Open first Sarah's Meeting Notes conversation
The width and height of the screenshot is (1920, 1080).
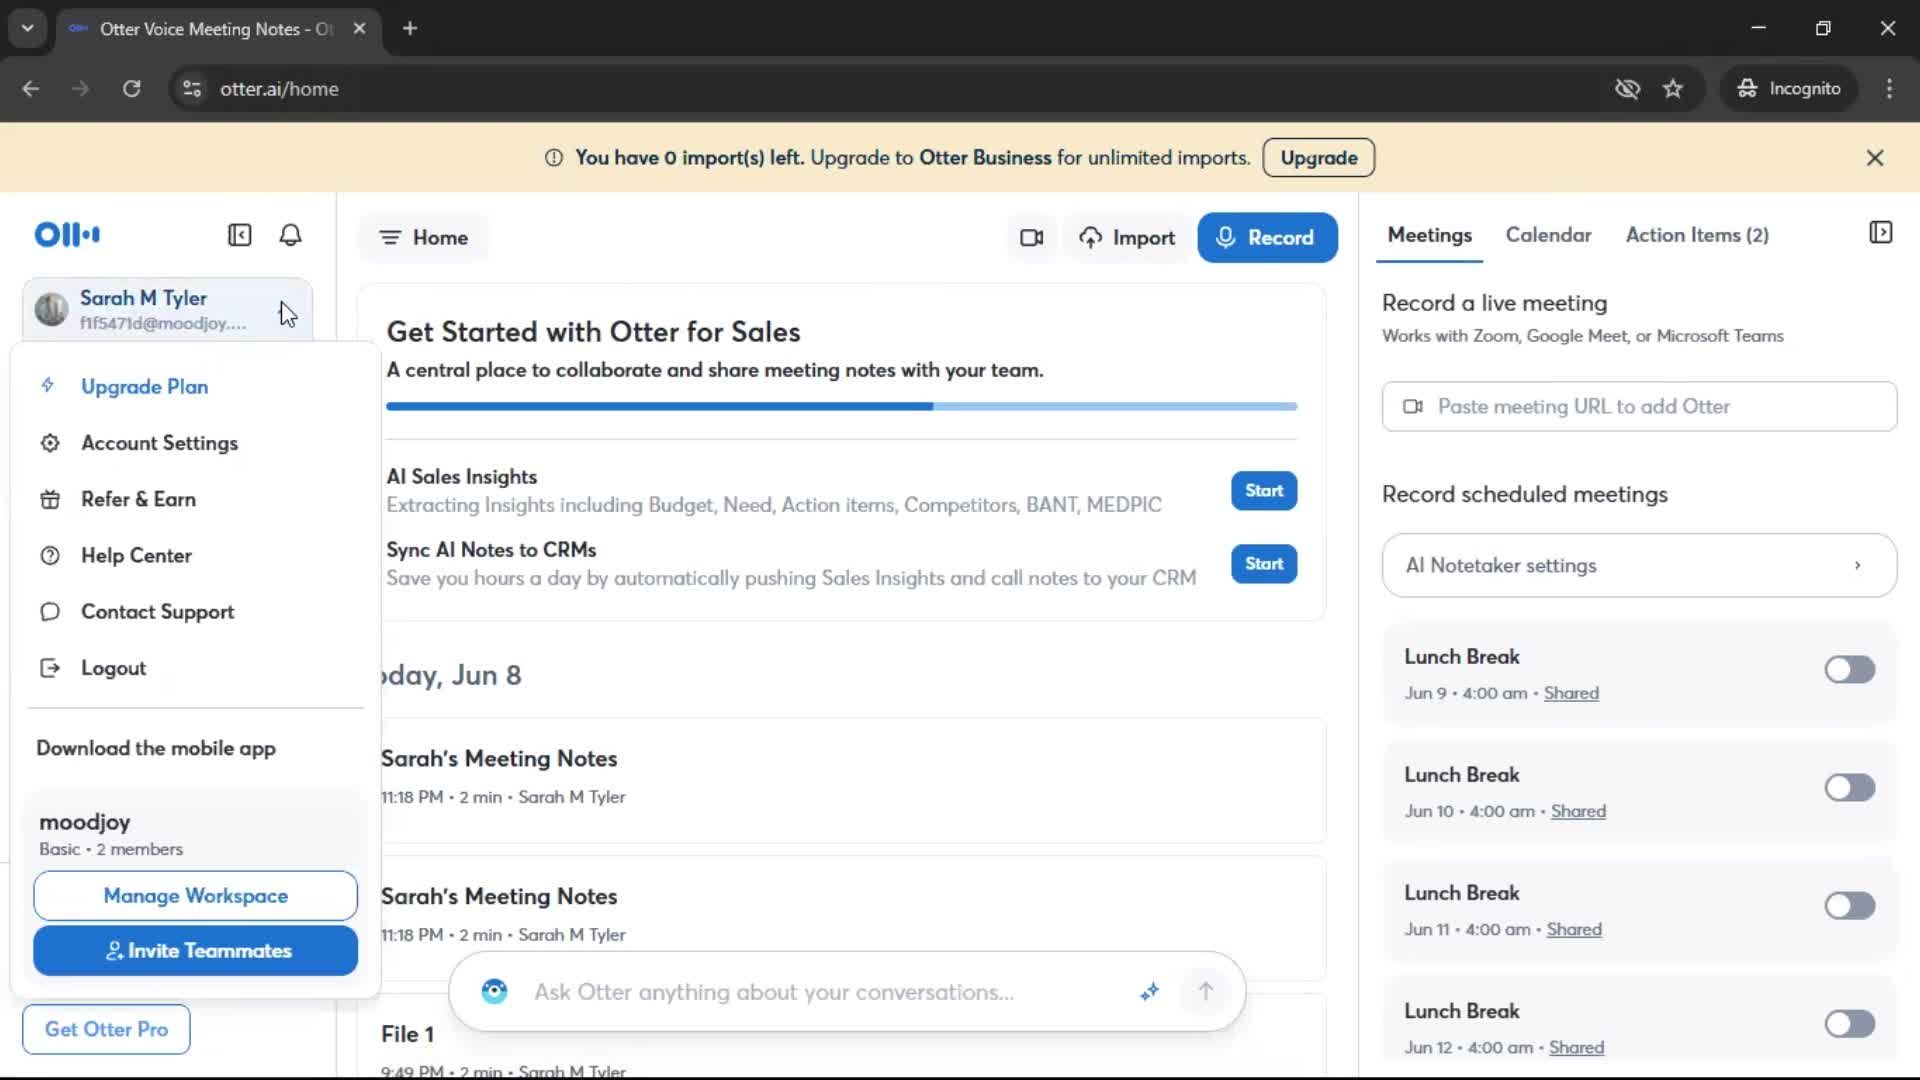[x=852, y=778]
